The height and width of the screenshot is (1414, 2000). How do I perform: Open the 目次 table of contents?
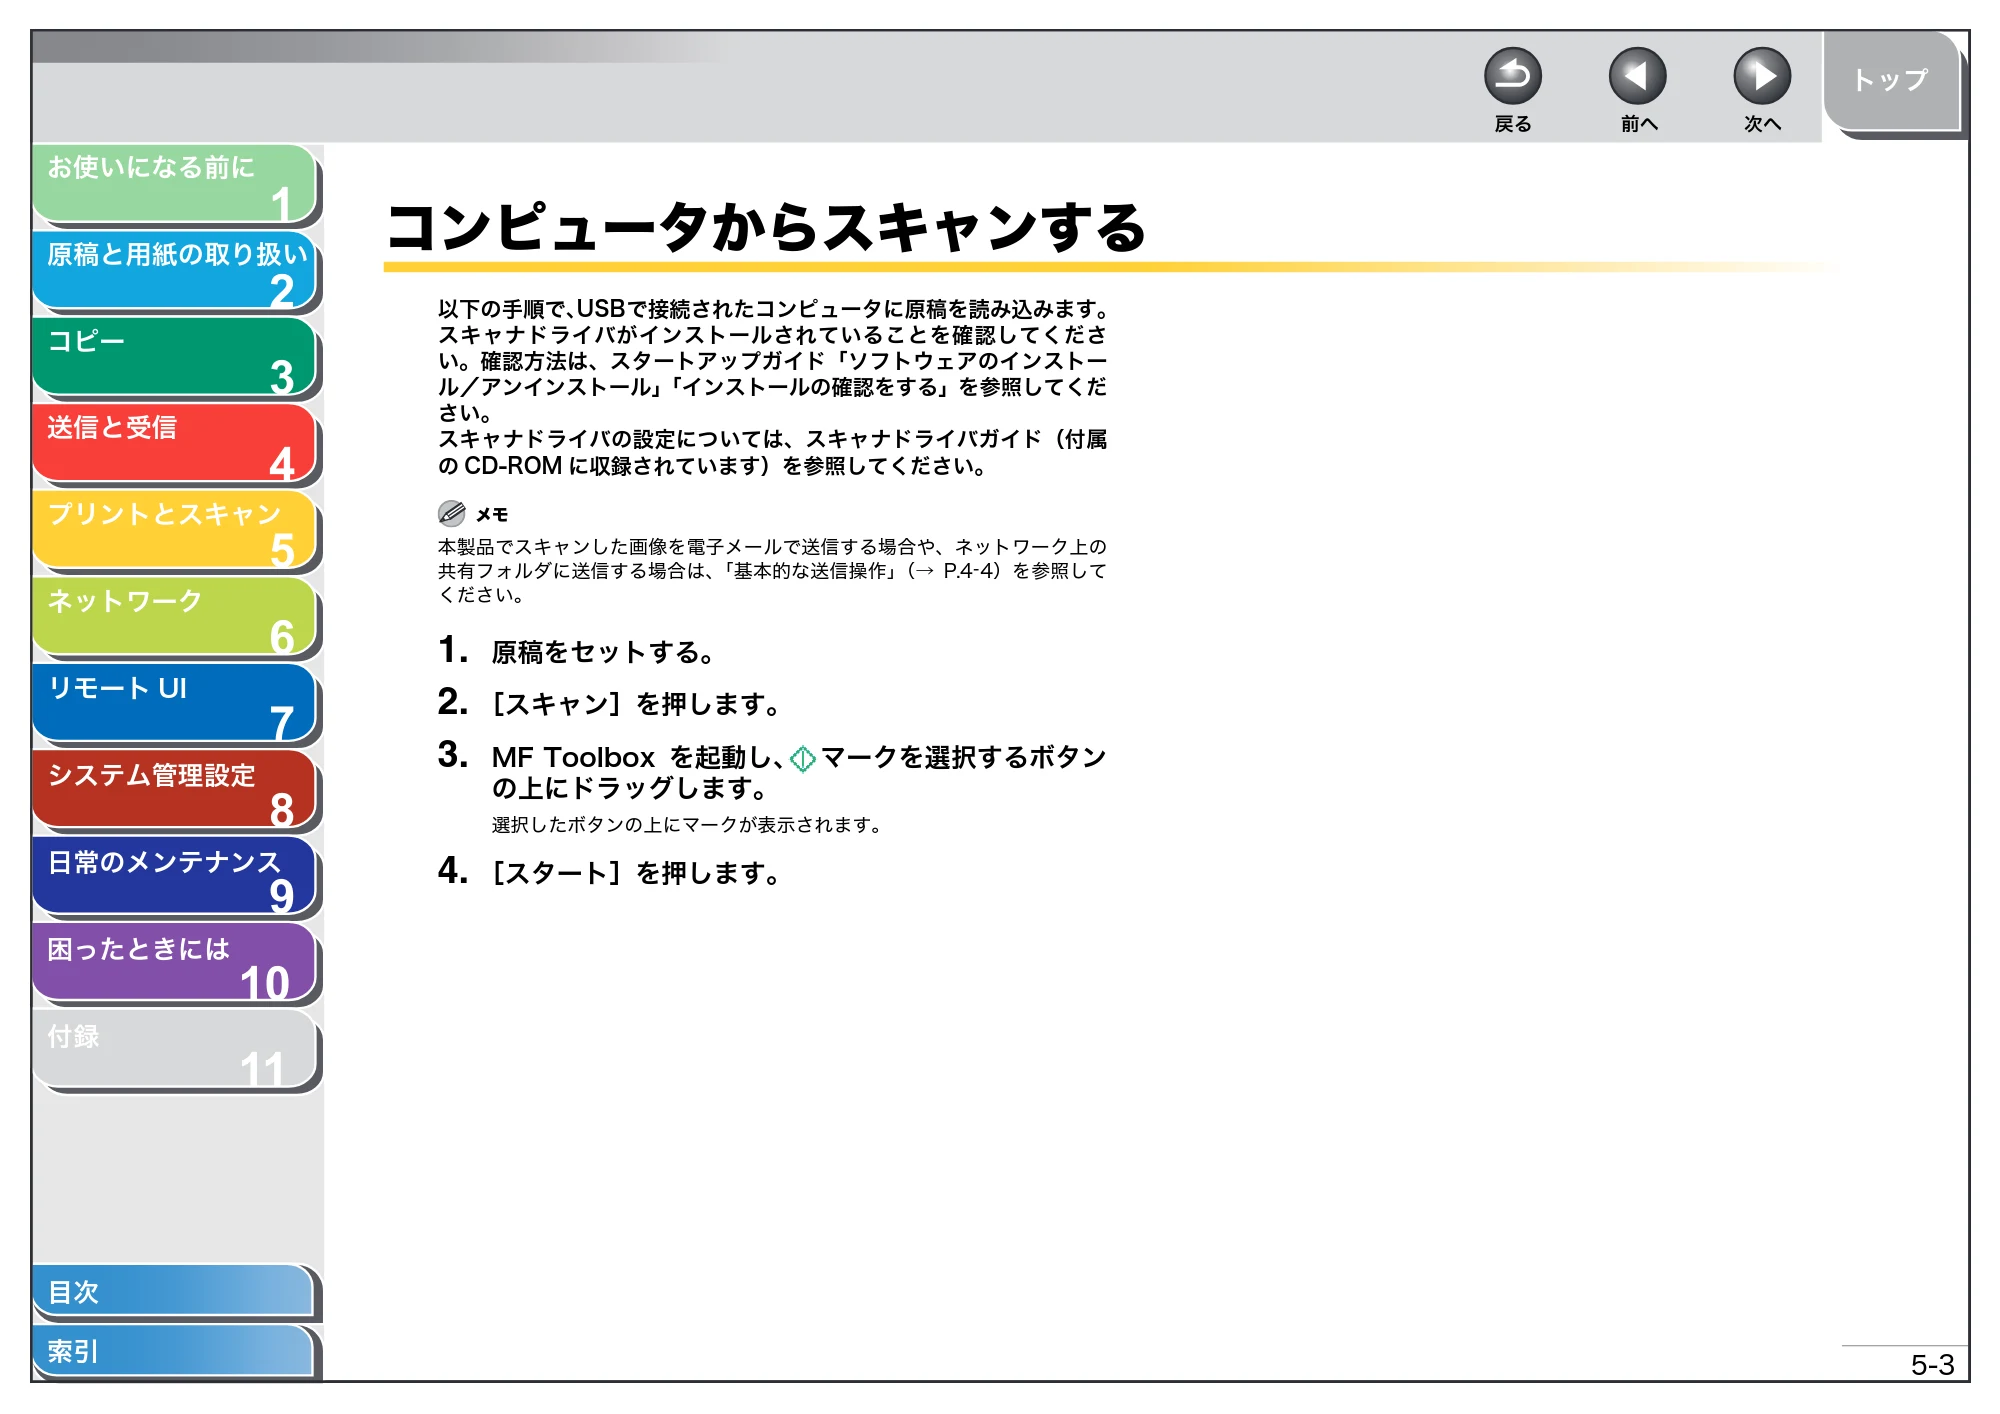[174, 1292]
